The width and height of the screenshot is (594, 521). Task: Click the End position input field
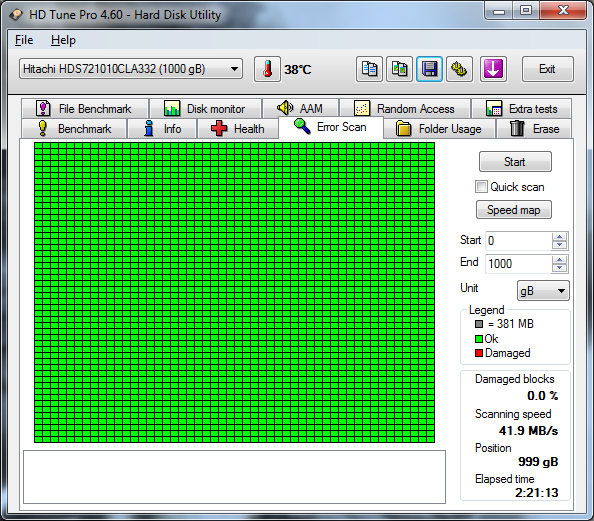pyautogui.click(x=518, y=264)
